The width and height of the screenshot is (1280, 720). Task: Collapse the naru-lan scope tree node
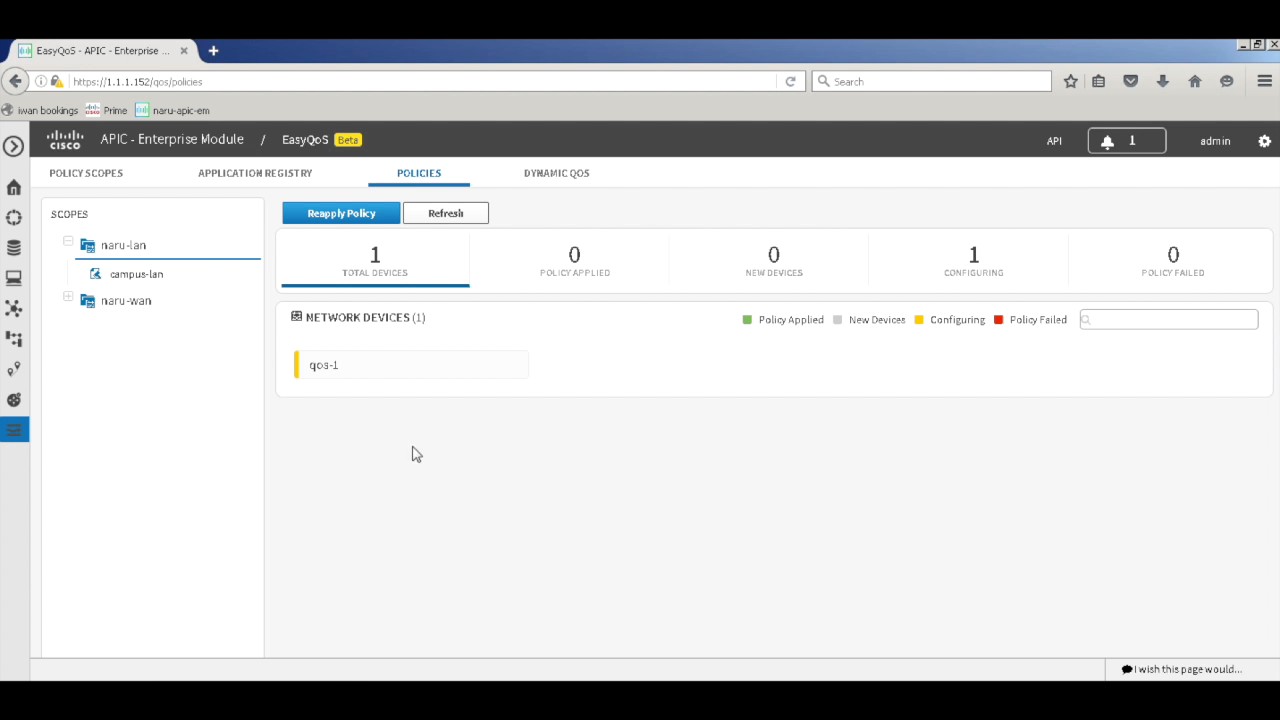68,241
